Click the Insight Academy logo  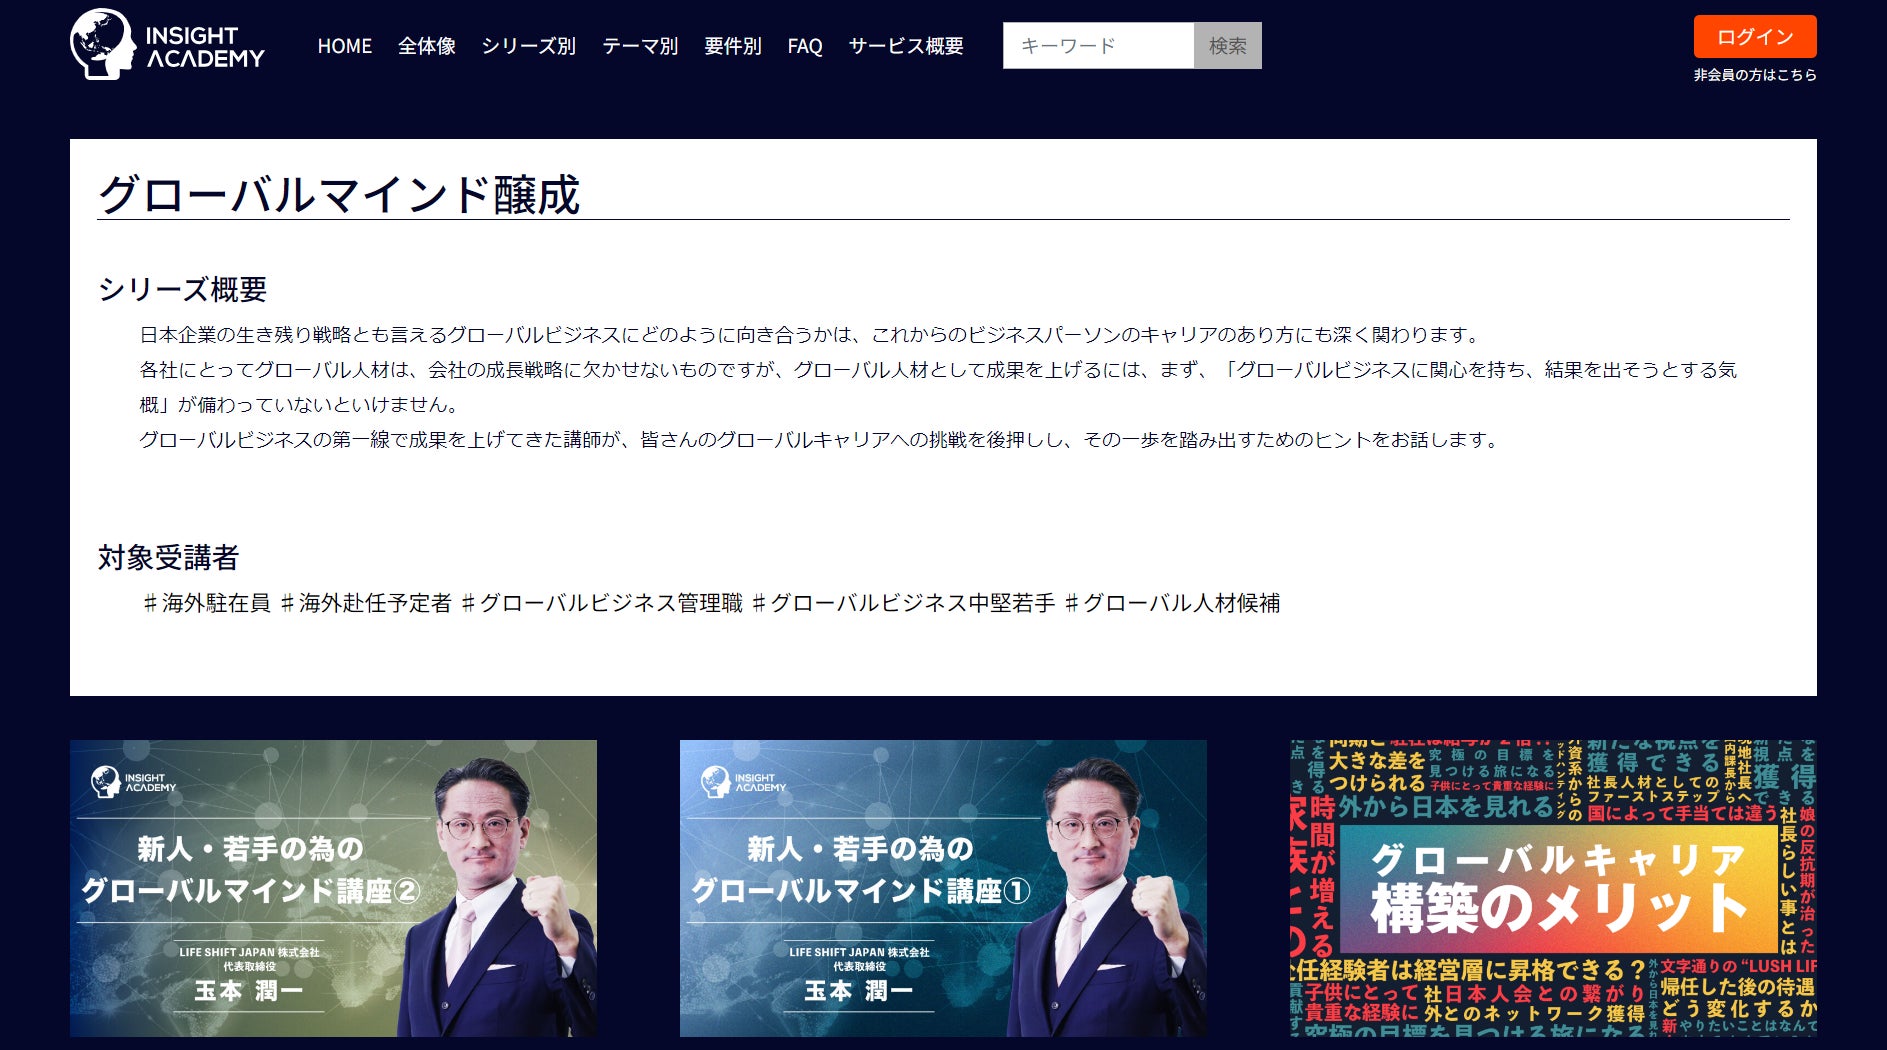point(167,45)
